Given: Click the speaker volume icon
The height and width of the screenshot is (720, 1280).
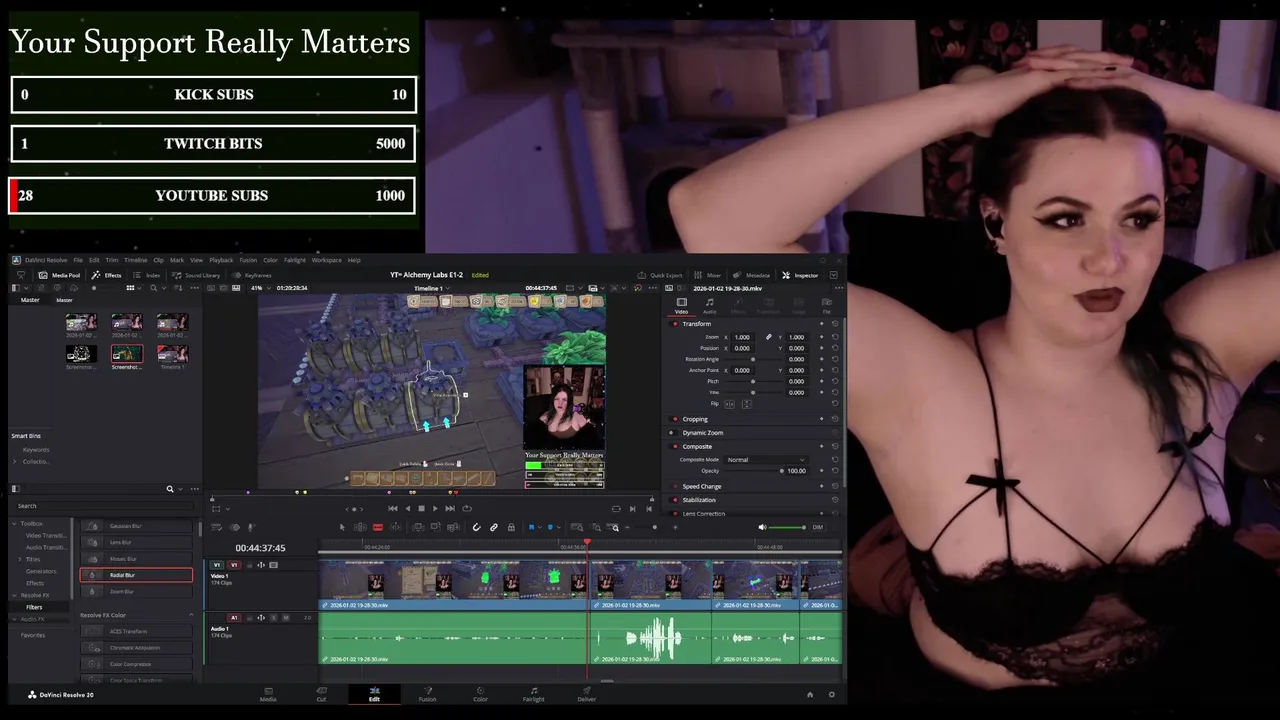Looking at the screenshot, I should [x=762, y=527].
